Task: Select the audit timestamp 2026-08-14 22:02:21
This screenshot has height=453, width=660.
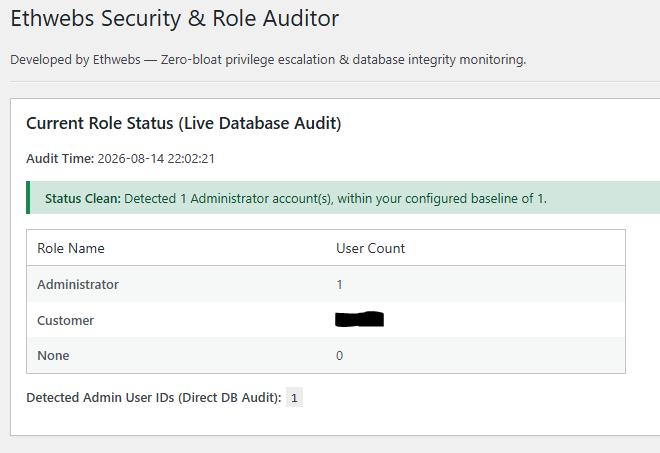Action: point(156,159)
